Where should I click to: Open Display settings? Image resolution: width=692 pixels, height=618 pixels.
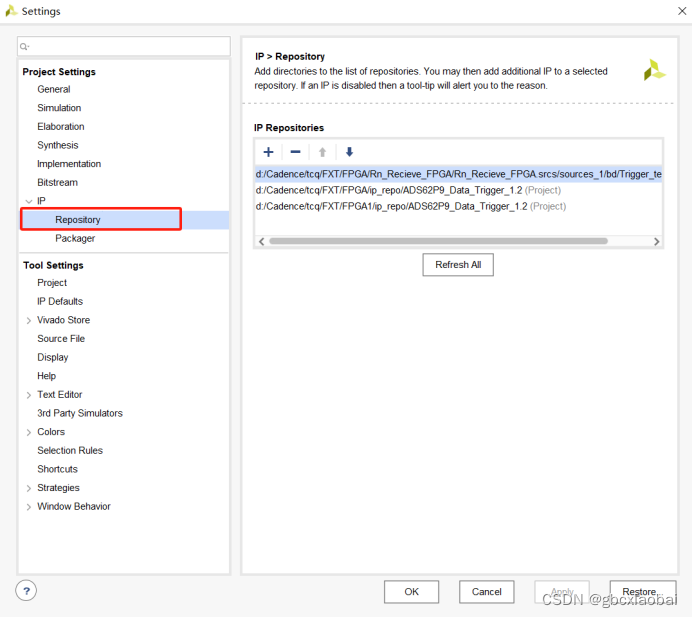(x=53, y=357)
